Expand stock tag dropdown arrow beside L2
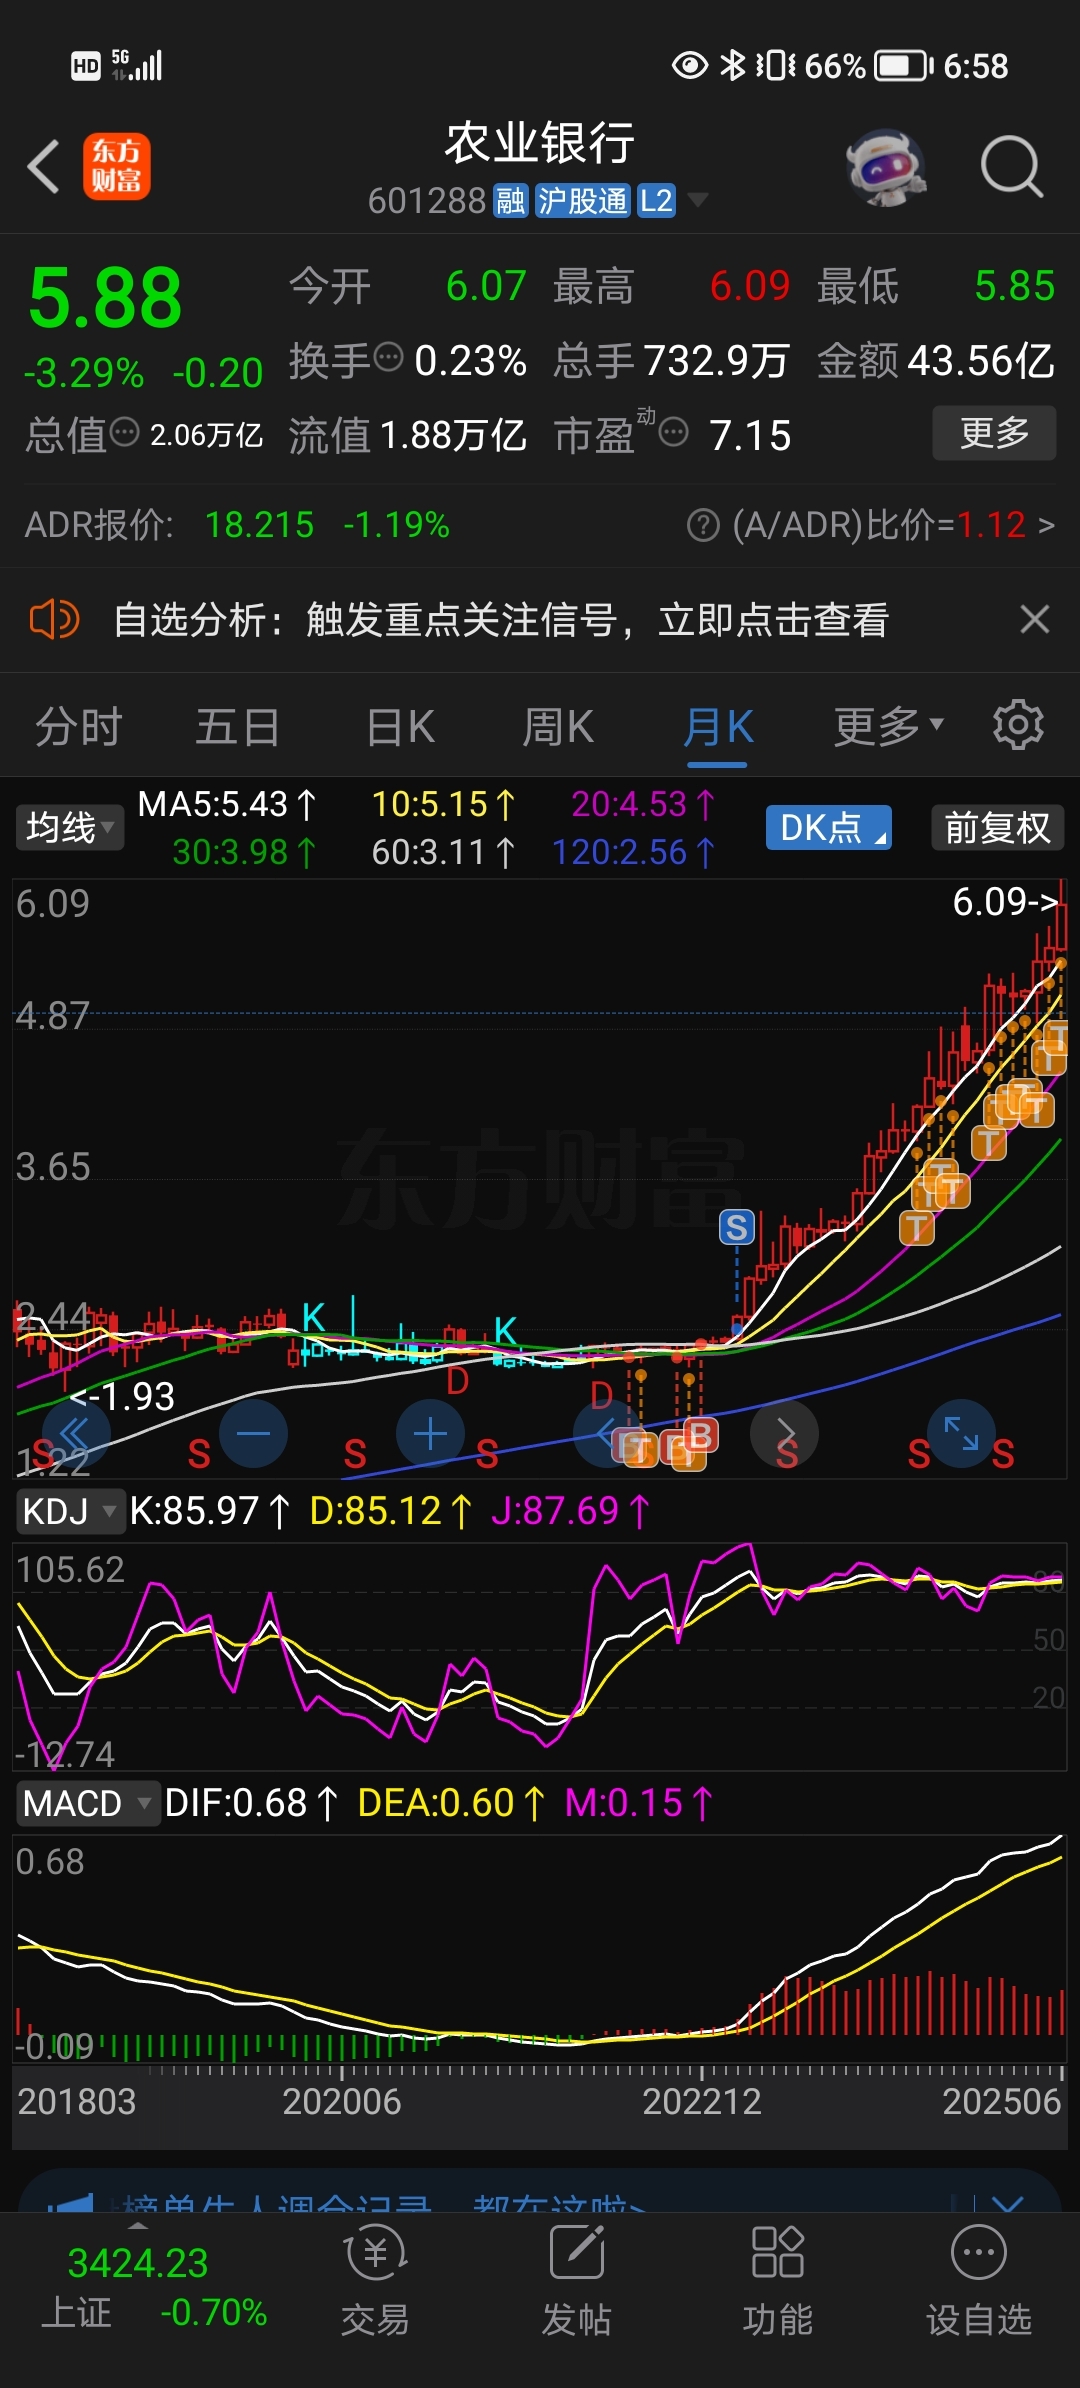 [x=697, y=200]
